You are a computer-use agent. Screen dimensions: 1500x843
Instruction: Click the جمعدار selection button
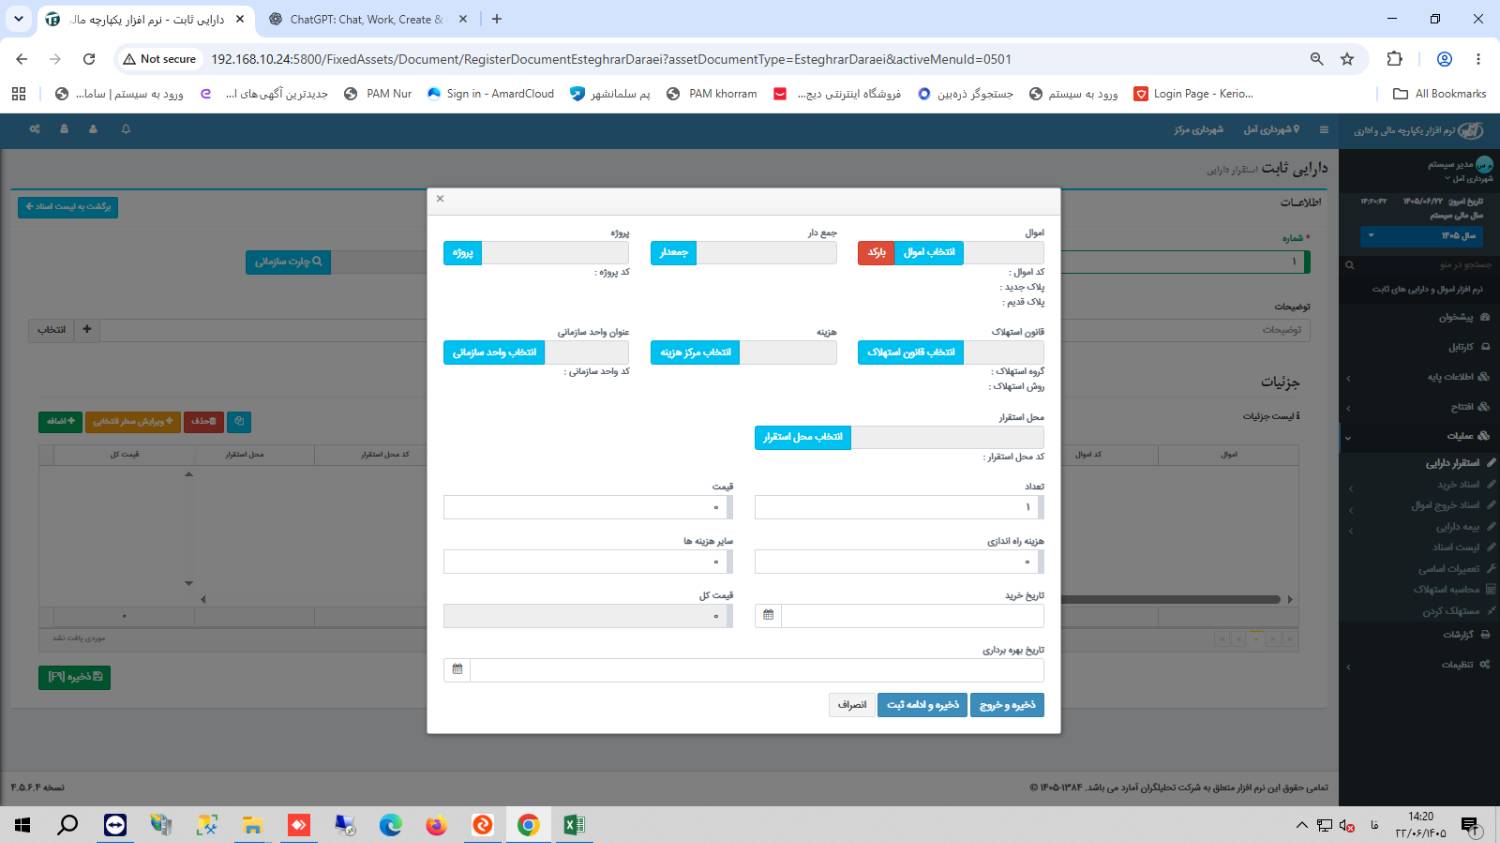[x=673, y=252]
